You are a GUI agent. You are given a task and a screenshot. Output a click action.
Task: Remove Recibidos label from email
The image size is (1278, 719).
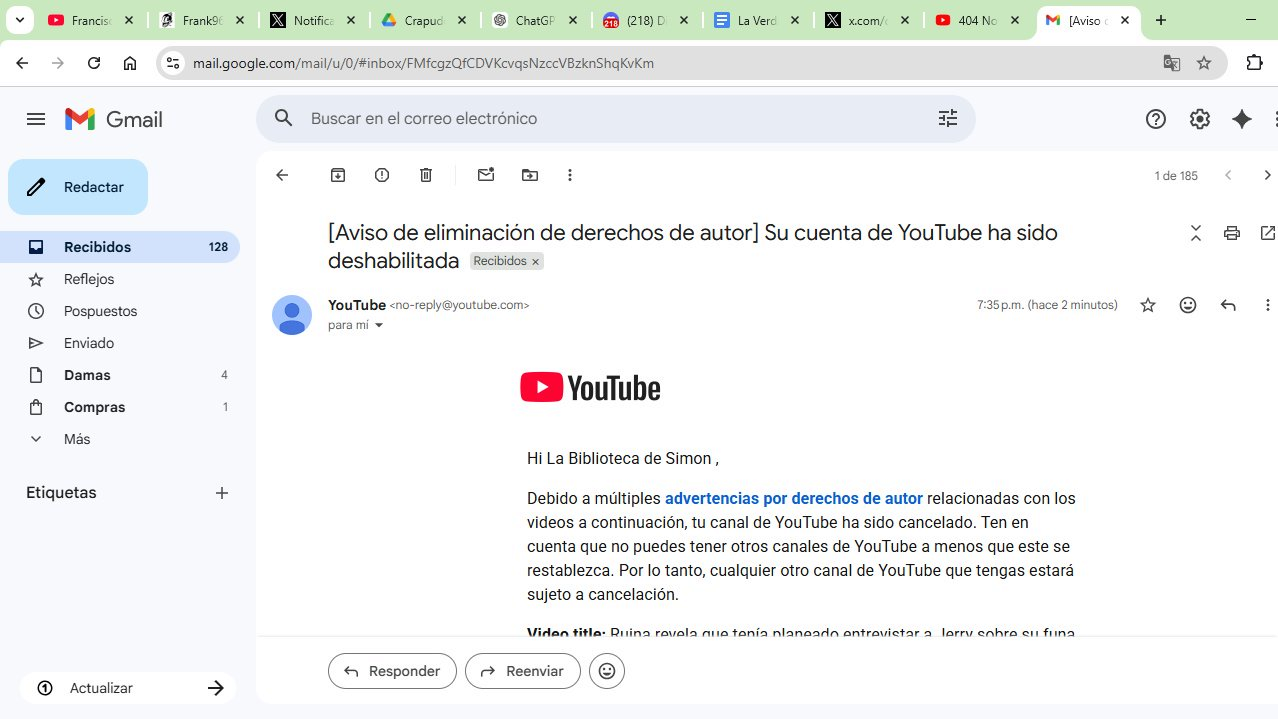(536, 261)
